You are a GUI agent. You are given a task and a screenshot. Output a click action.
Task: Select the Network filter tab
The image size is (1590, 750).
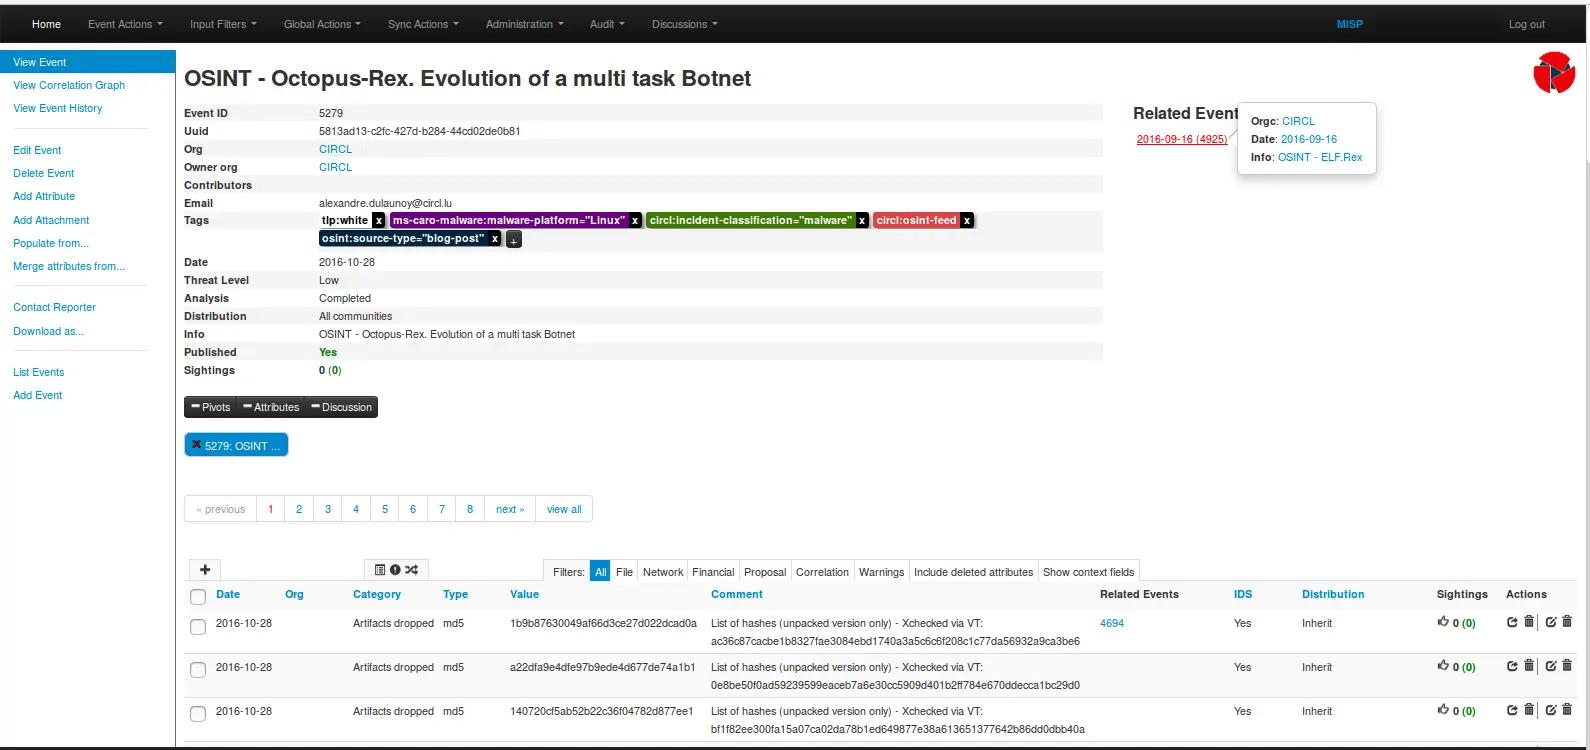[662, 572]
